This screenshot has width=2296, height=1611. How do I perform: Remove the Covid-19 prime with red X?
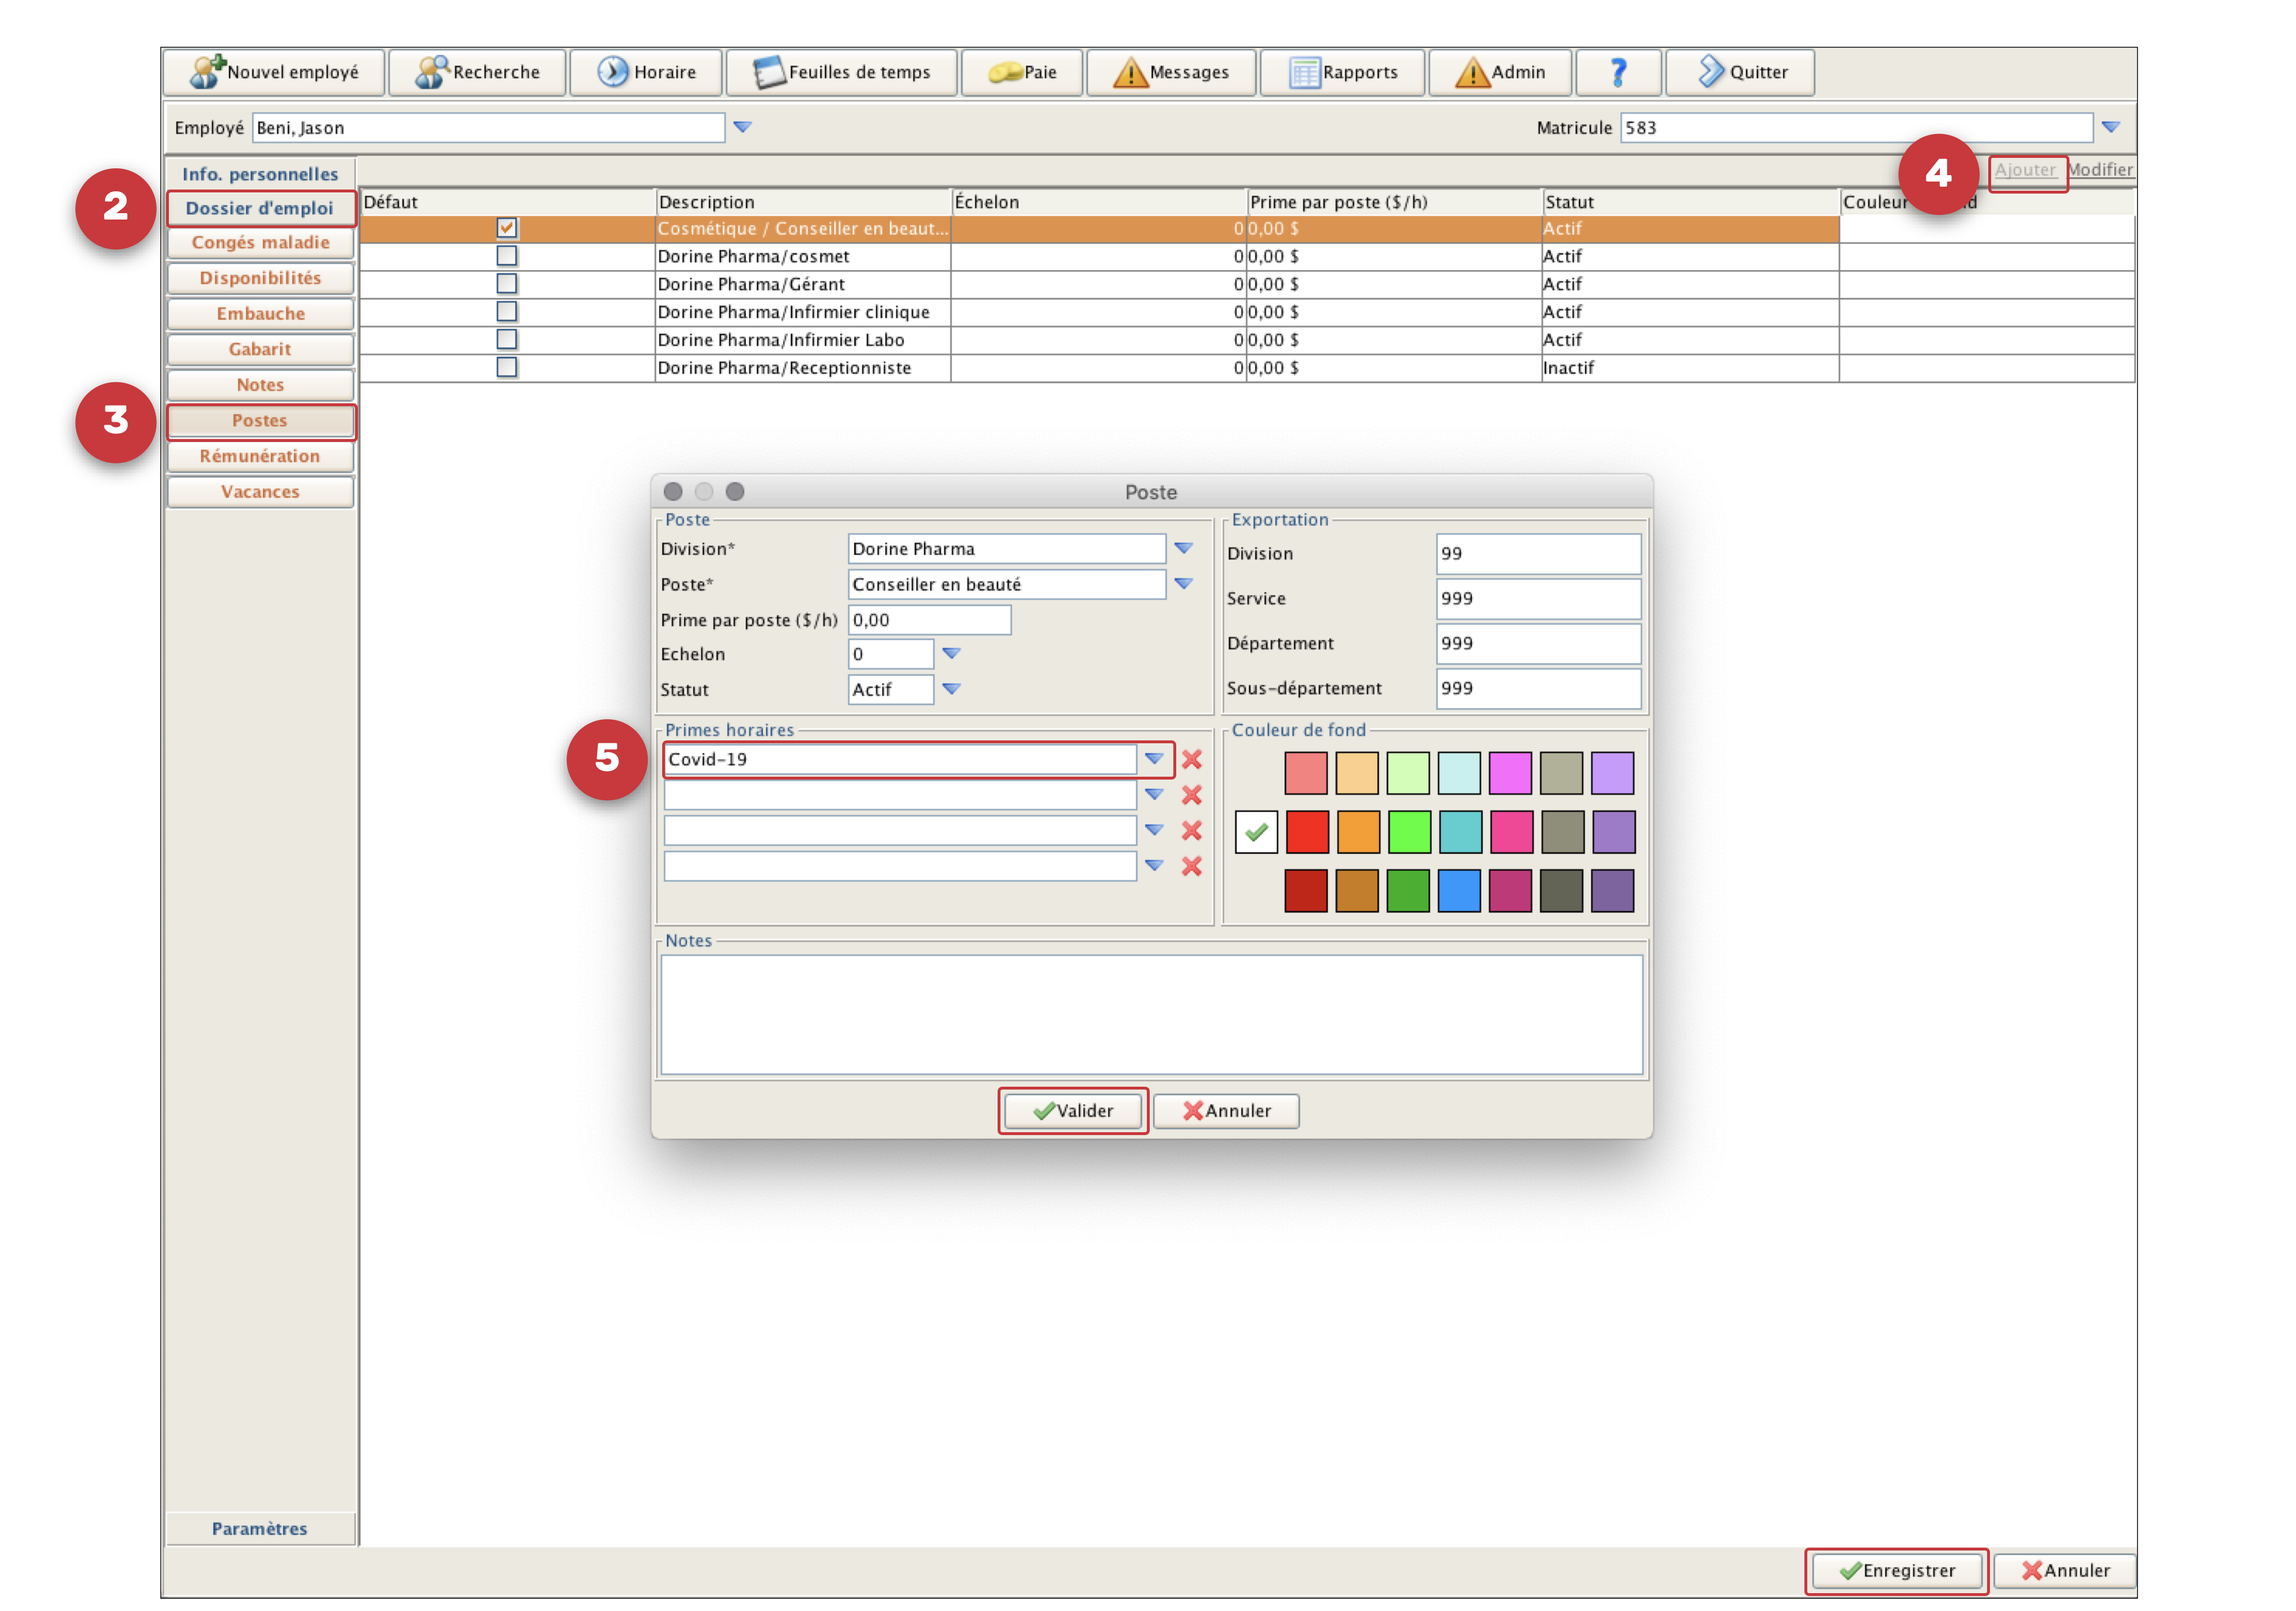(1191, 759)
